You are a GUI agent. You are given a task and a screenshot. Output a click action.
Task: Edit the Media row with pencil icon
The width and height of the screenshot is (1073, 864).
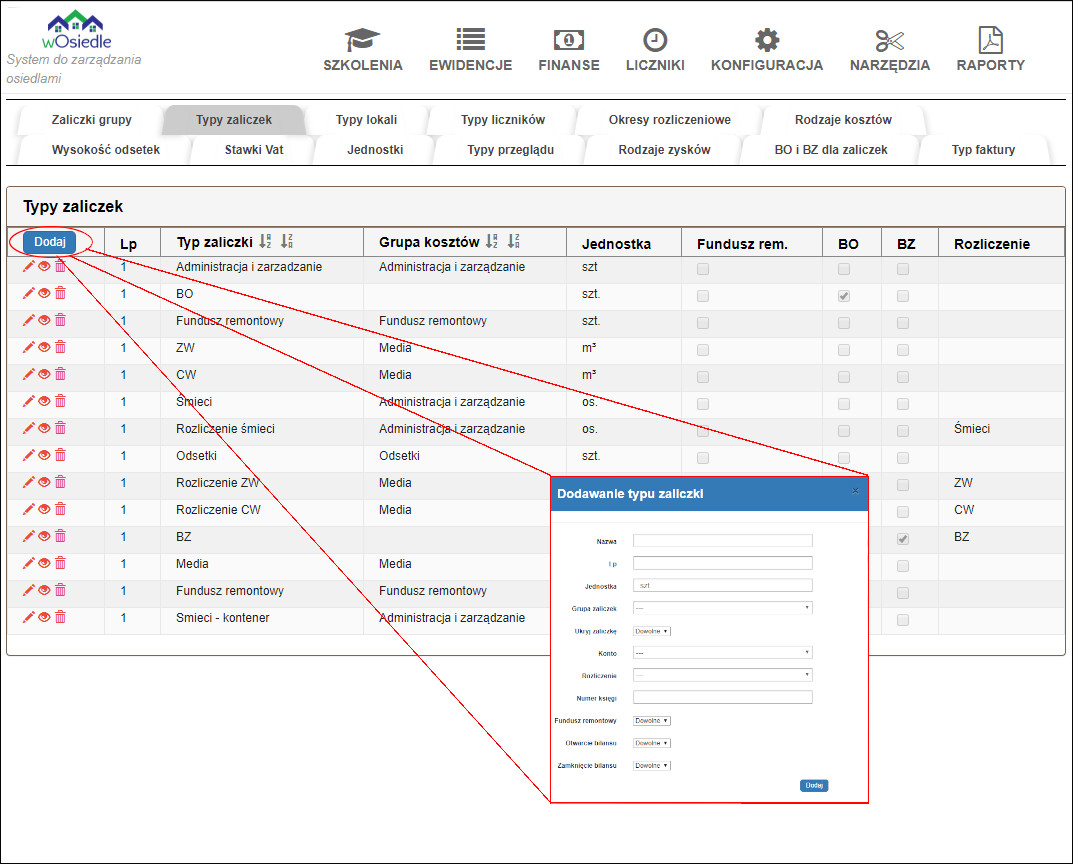[x=28, y=563]
